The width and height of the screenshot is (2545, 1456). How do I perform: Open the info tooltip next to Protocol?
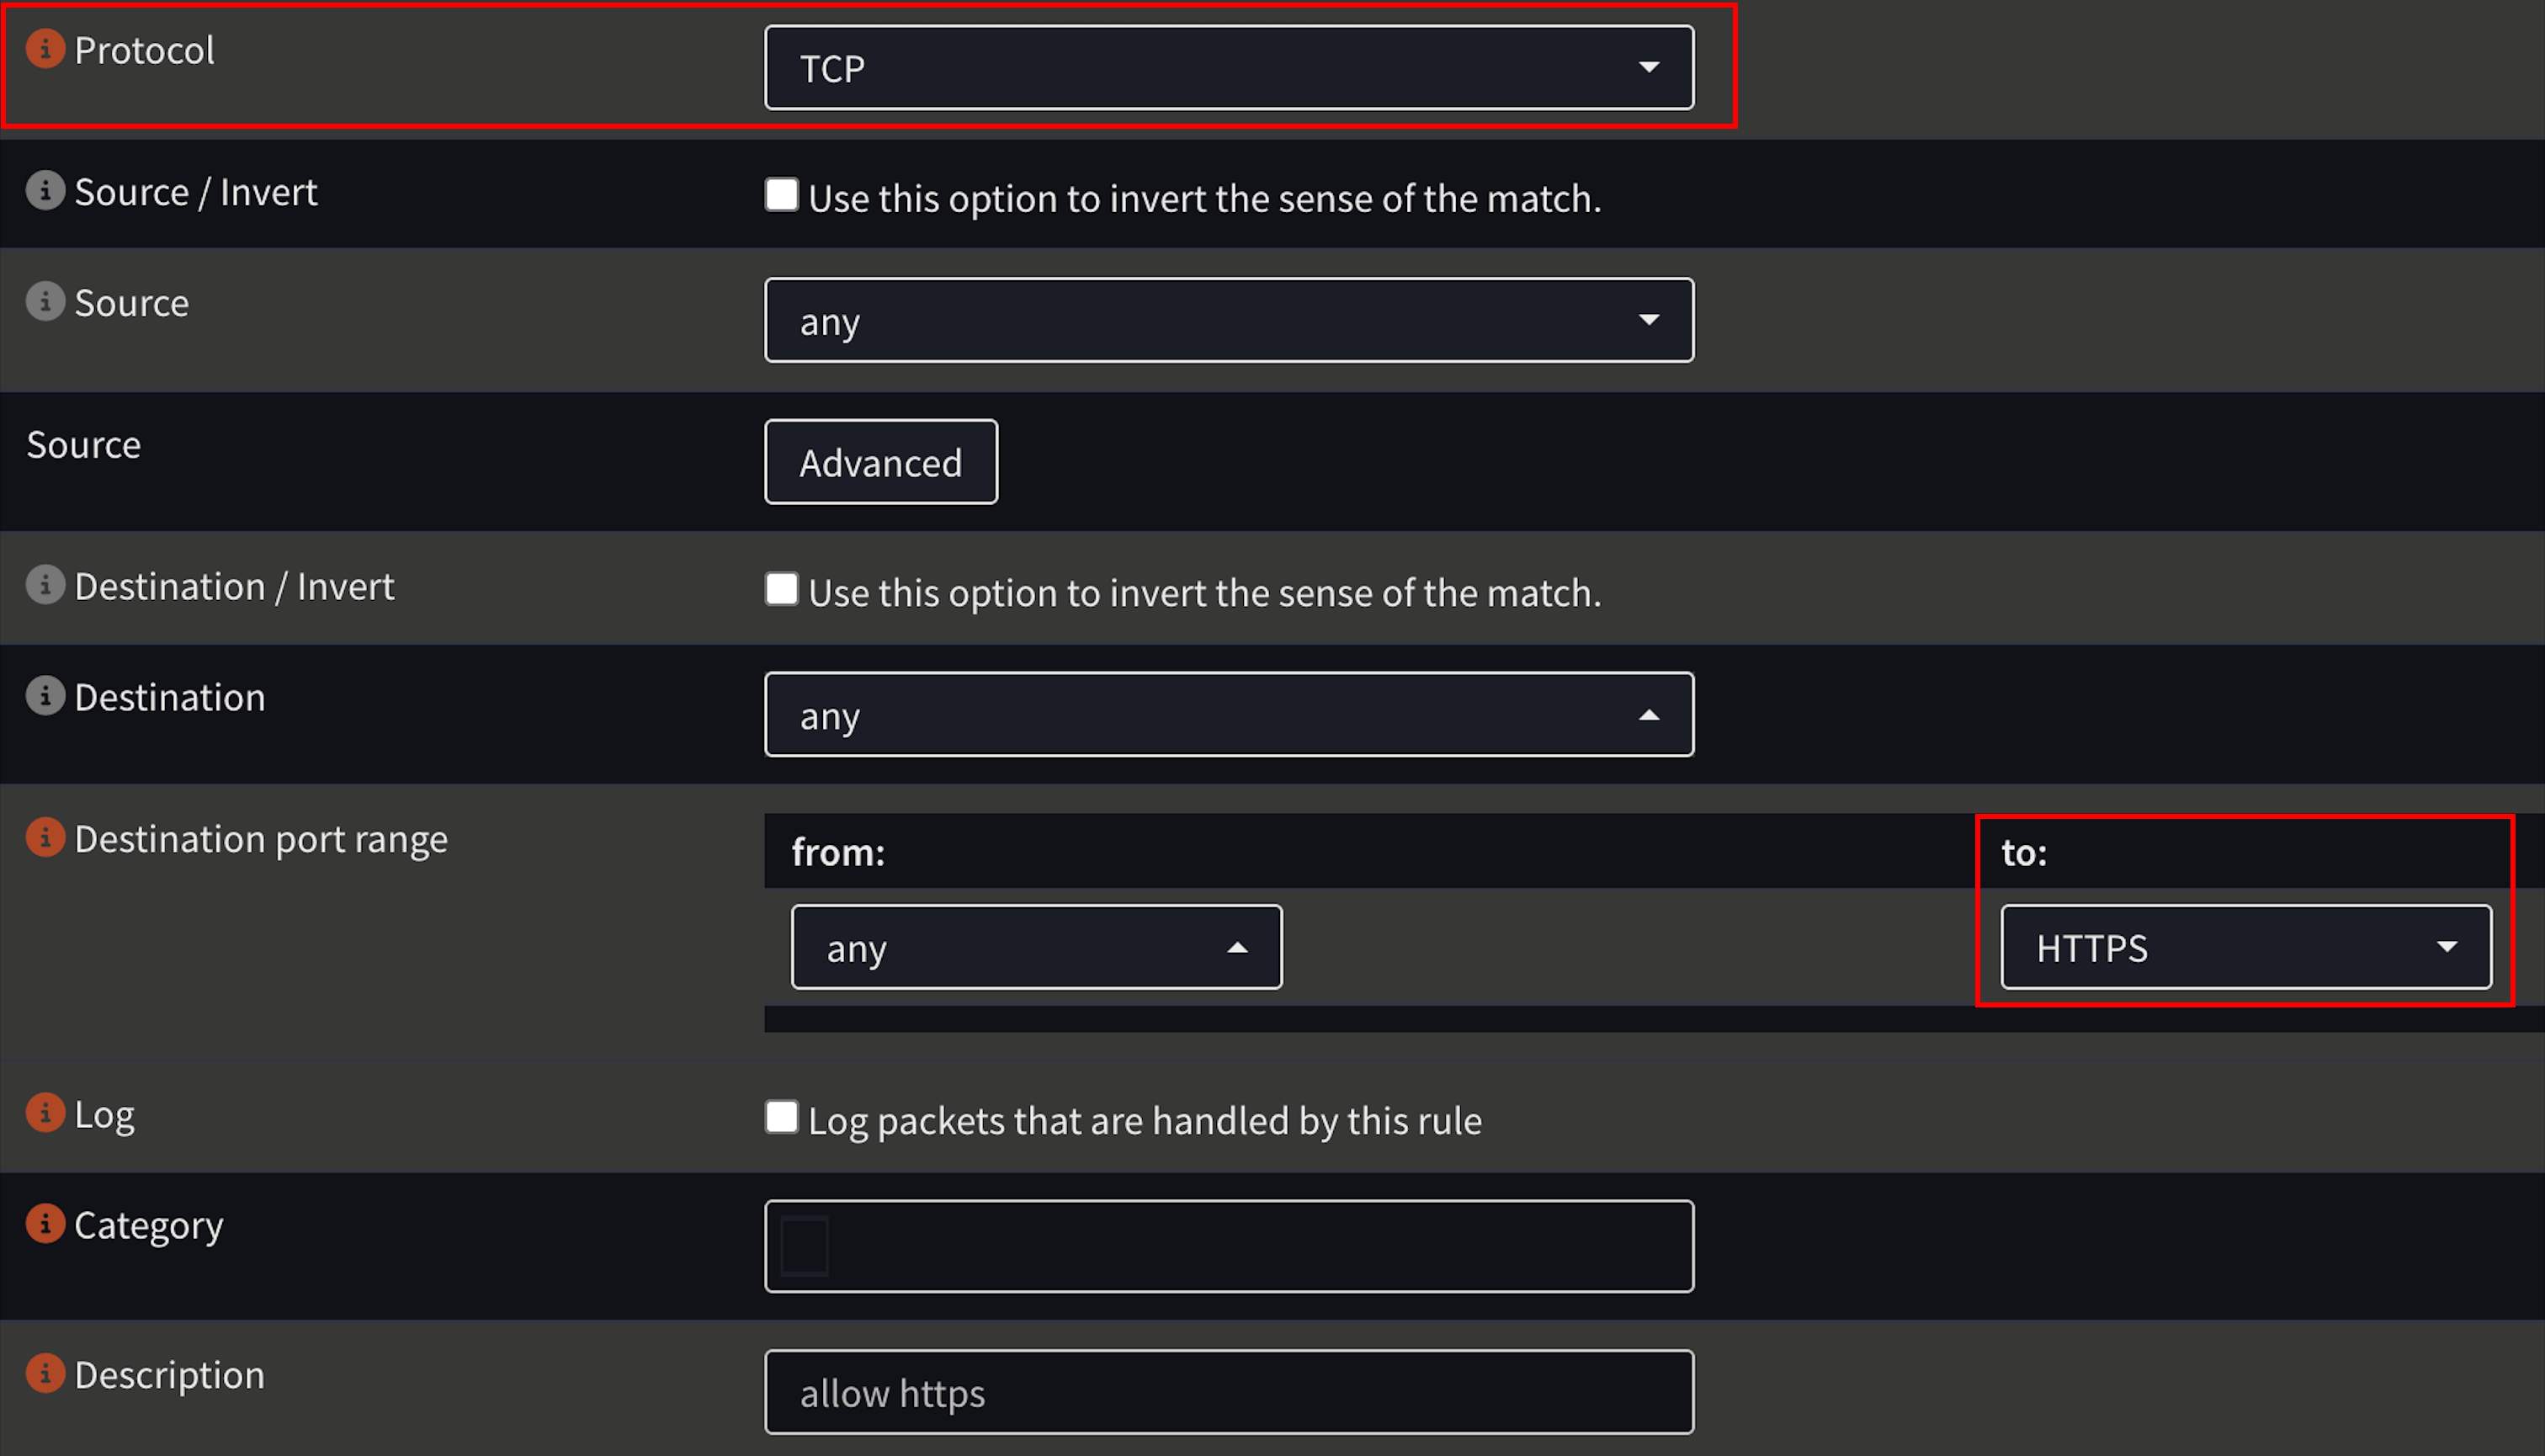point(45,48)
